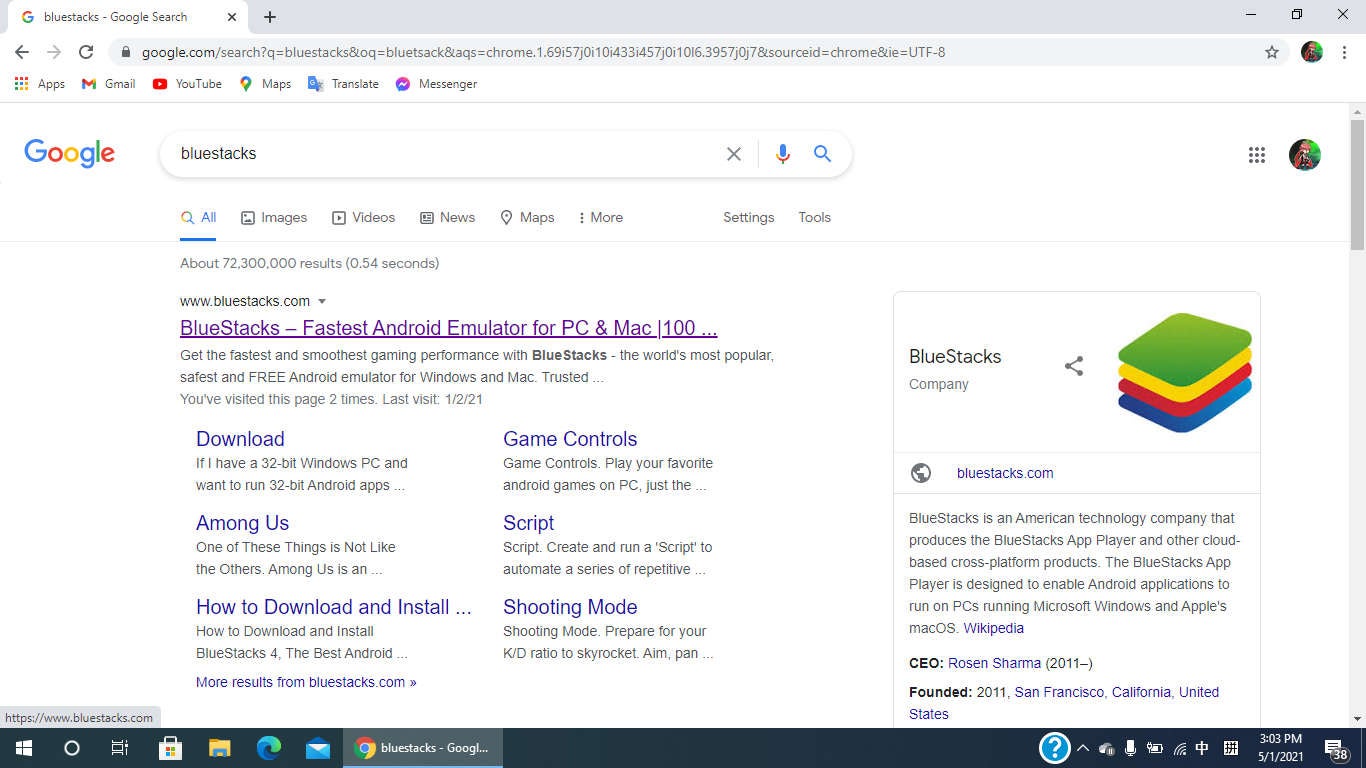Show hidden system tray icons chevron
The image size is (1366, 768).
1082,748
